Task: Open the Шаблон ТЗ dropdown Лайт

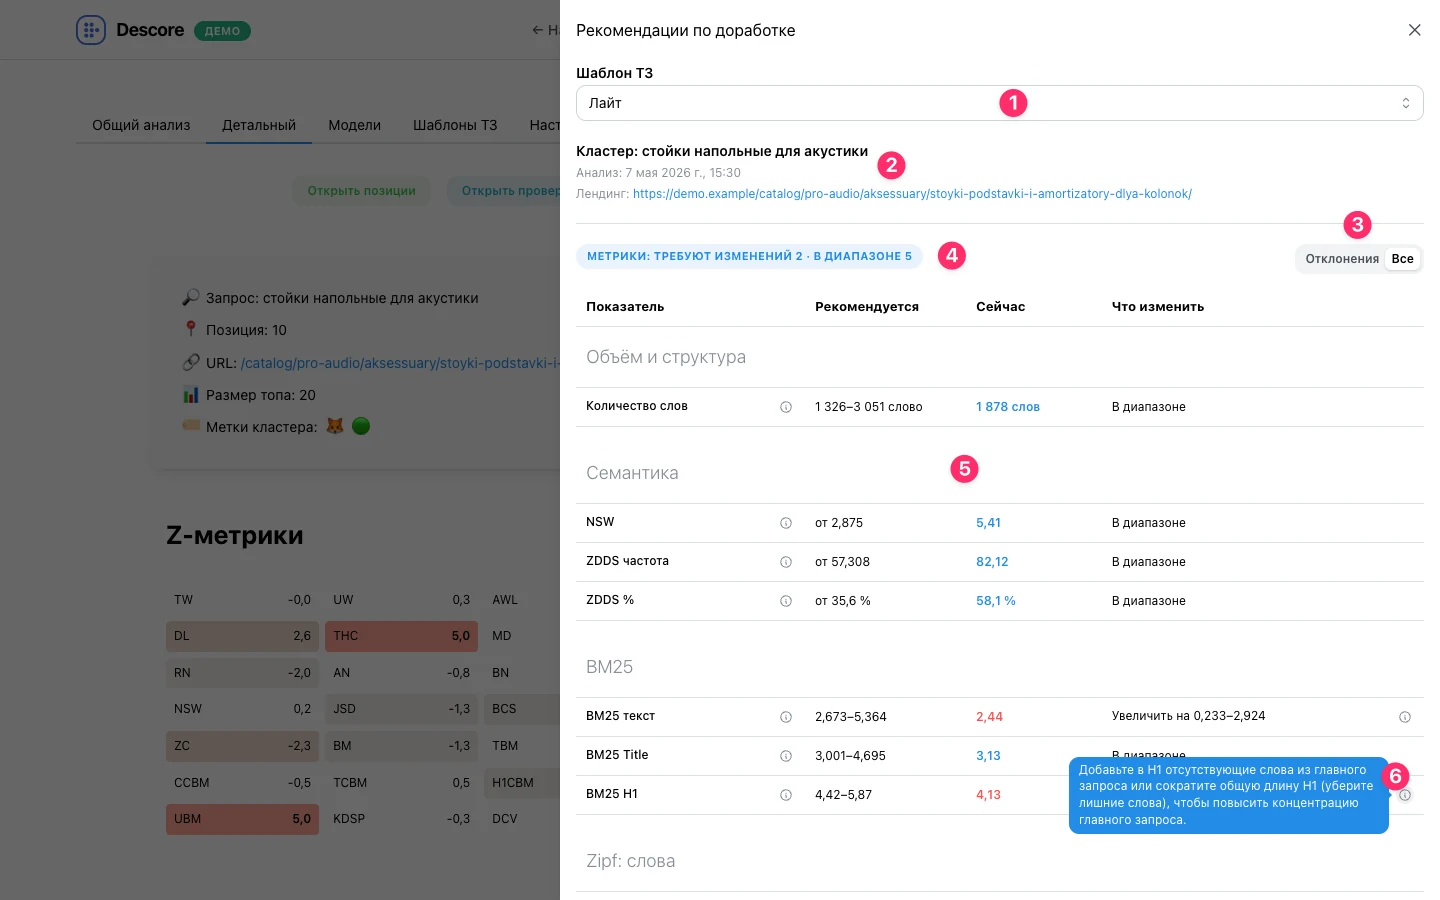Action: click(x=999, y=103)
